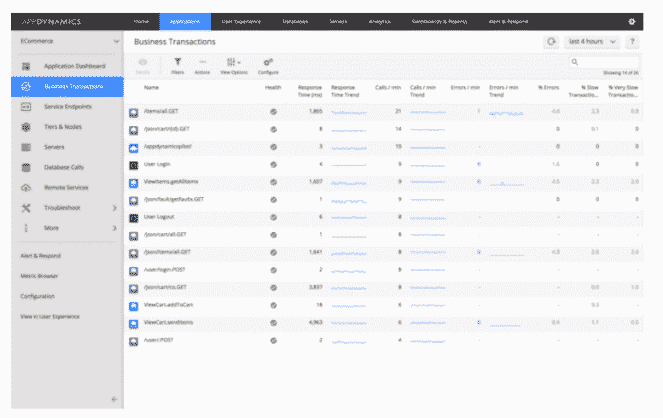Sort by the Health column header
Screen dimensions: 663x418
(273, 87)
